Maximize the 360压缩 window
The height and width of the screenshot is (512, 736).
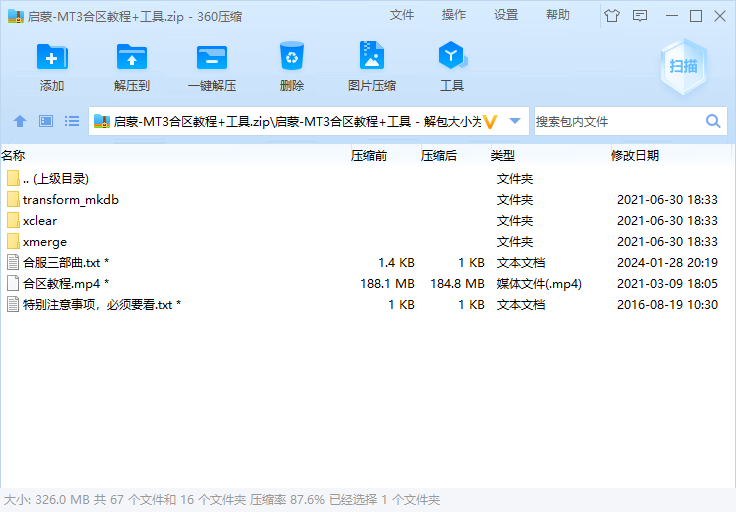[x=696, y=16]
